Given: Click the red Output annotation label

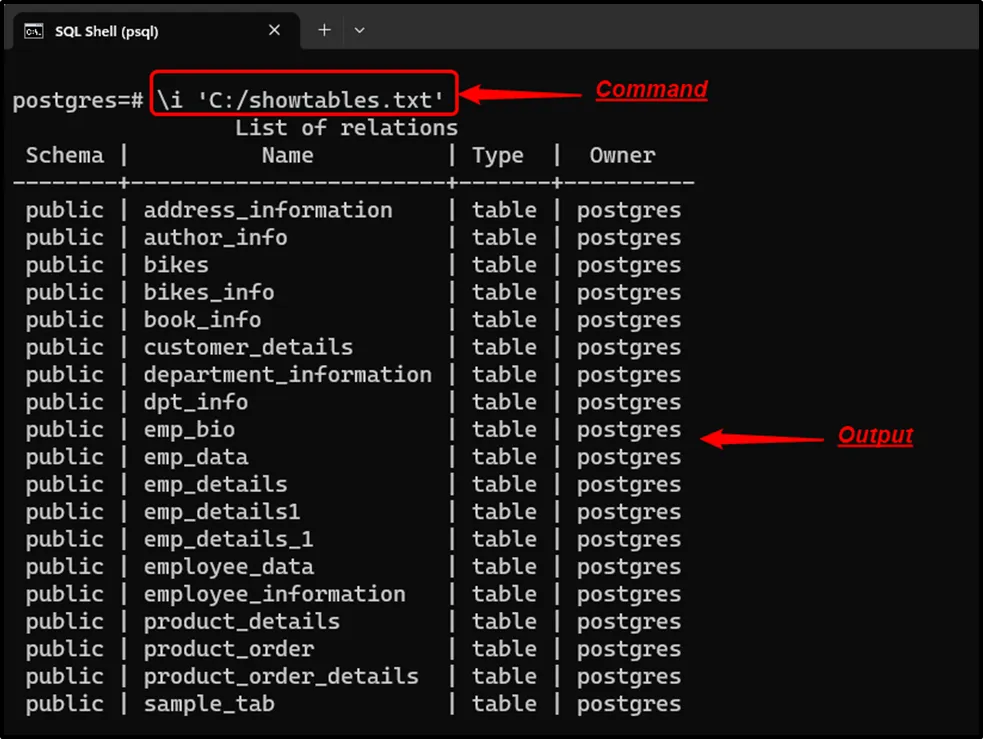Looking at the screenshot, I should pos(875,436).
